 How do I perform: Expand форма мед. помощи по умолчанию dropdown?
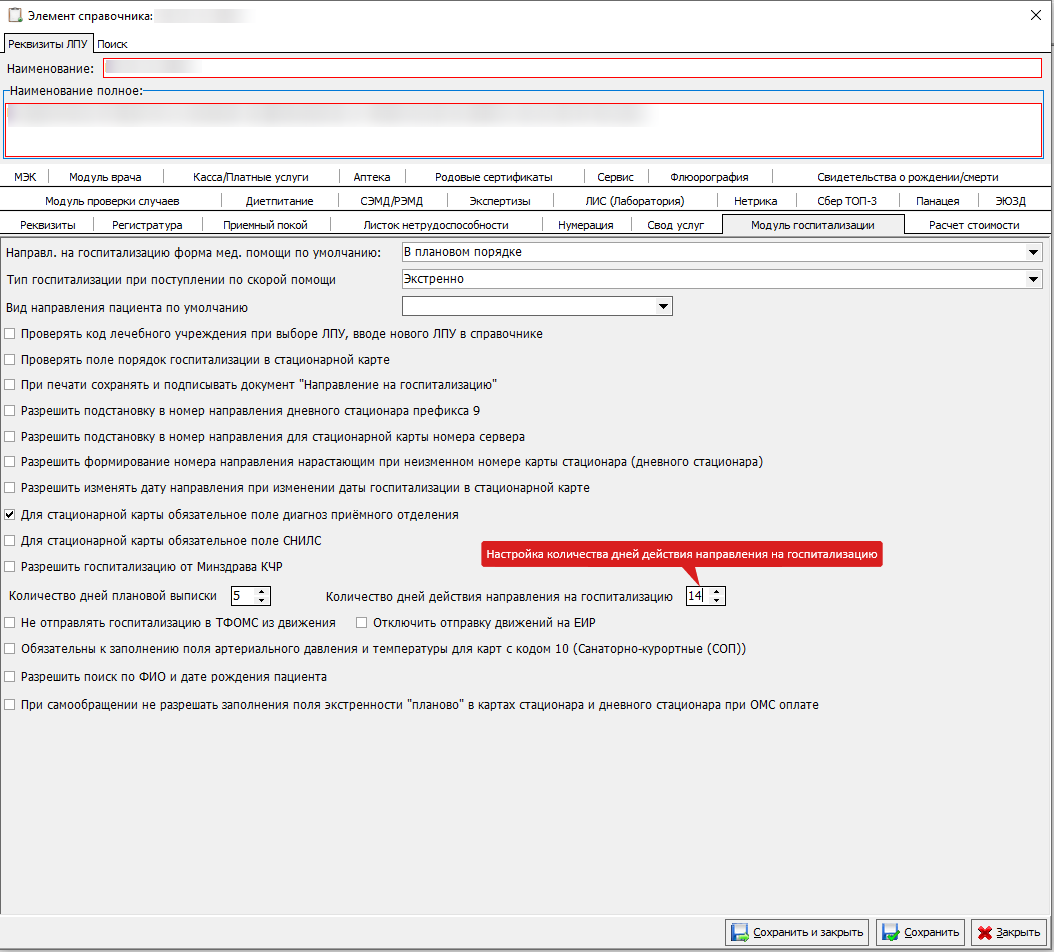(1033, 252)
